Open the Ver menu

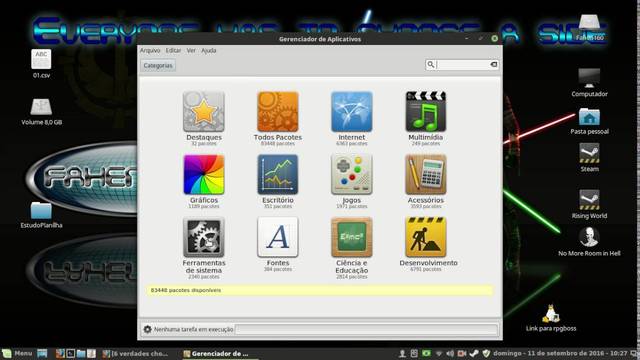(191, 51)
